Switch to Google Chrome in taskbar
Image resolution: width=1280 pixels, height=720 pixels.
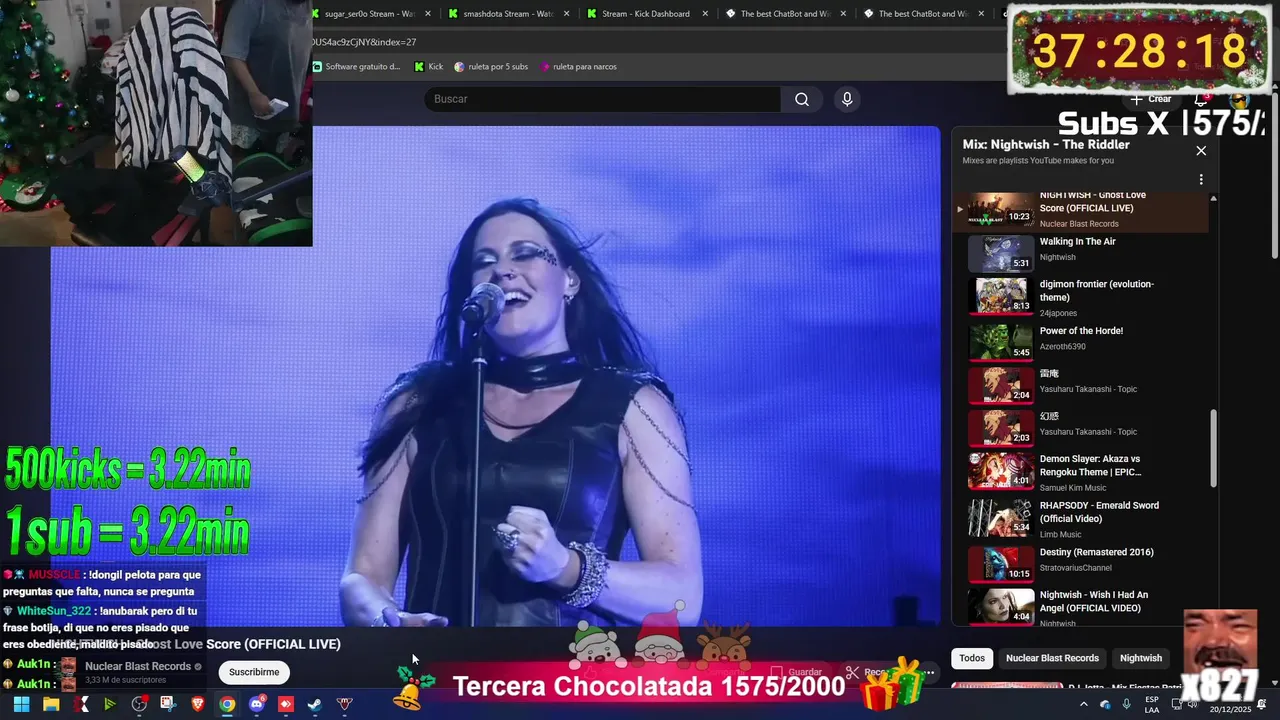(x=227, y=704)
